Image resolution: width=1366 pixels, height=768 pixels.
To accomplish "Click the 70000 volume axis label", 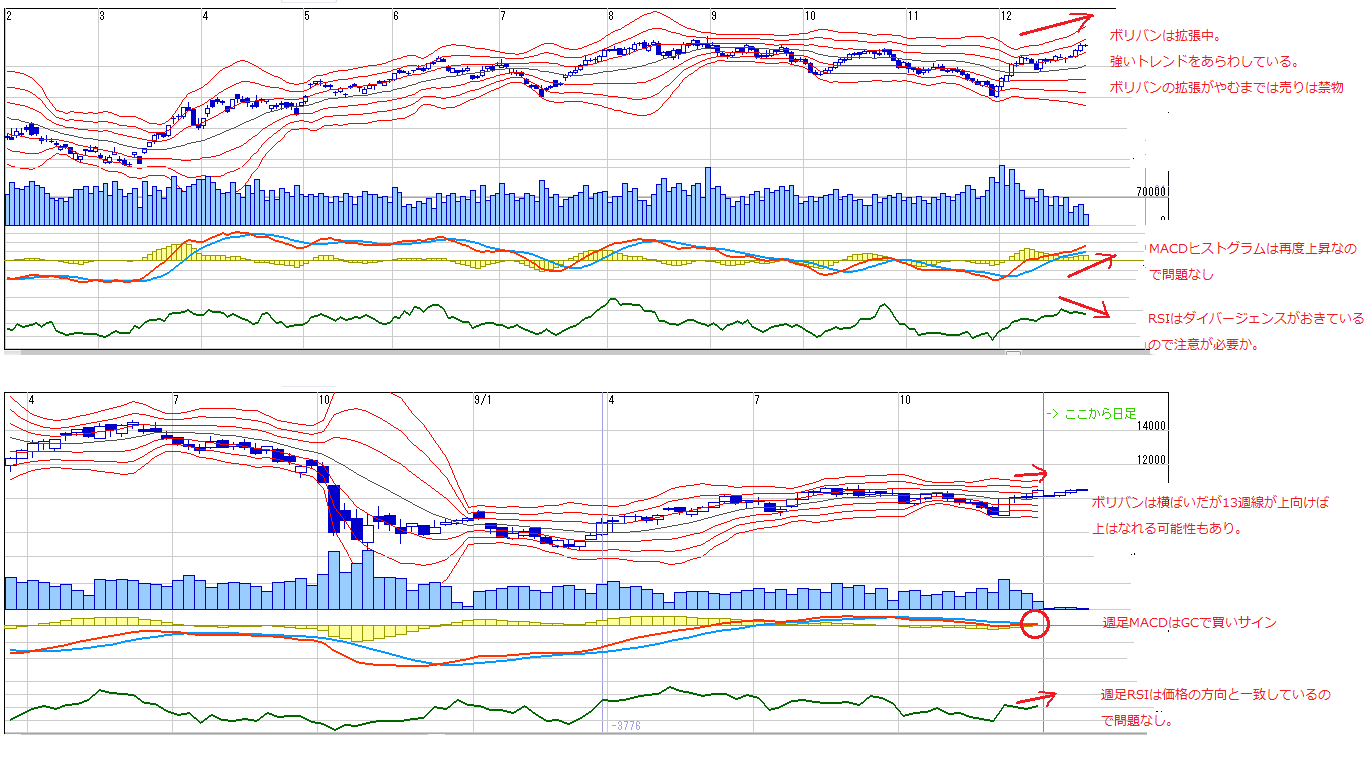I will pyautogui.click(x=1148, y=191).
